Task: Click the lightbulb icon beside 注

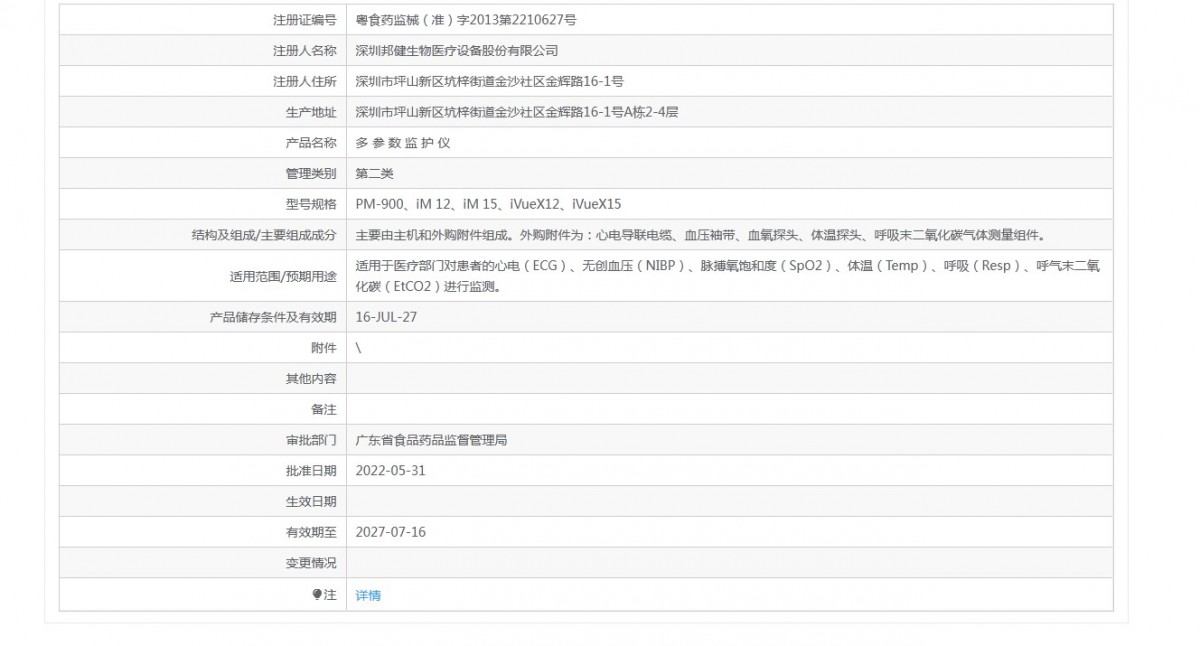Action: pyautogui.click(x=317, y=594)
